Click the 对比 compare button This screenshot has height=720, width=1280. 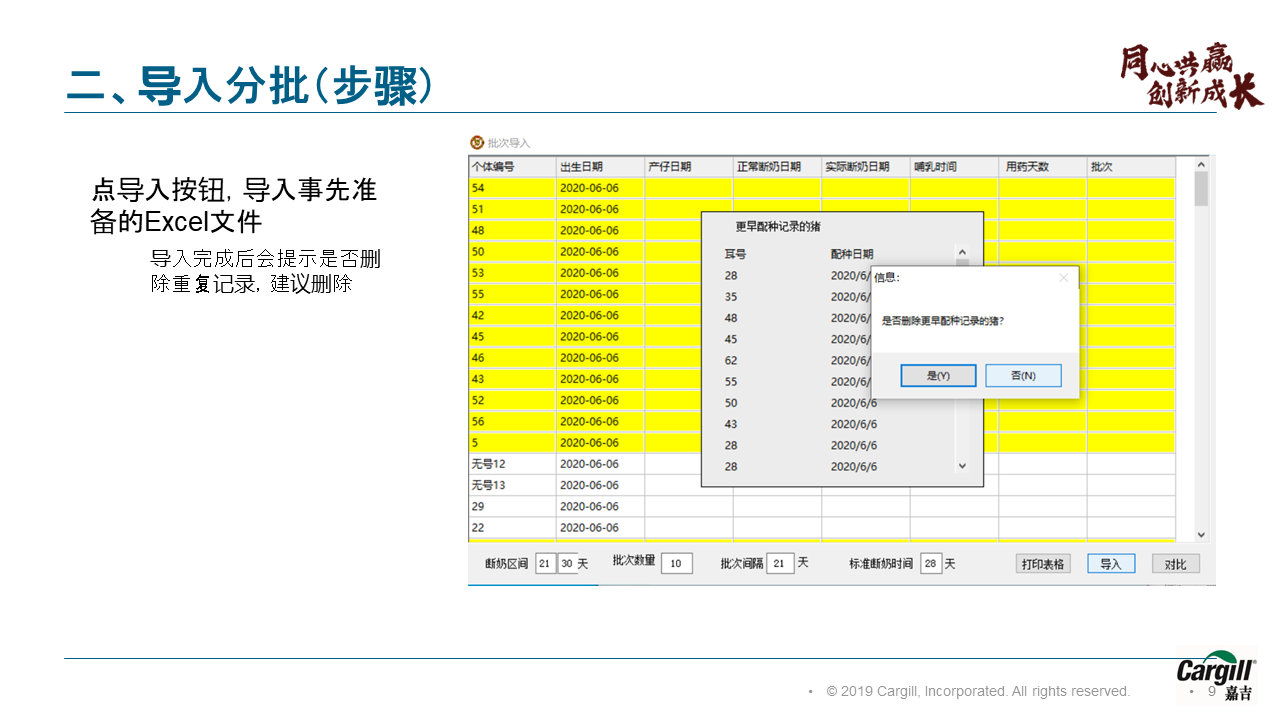(x=1175, y=564)
